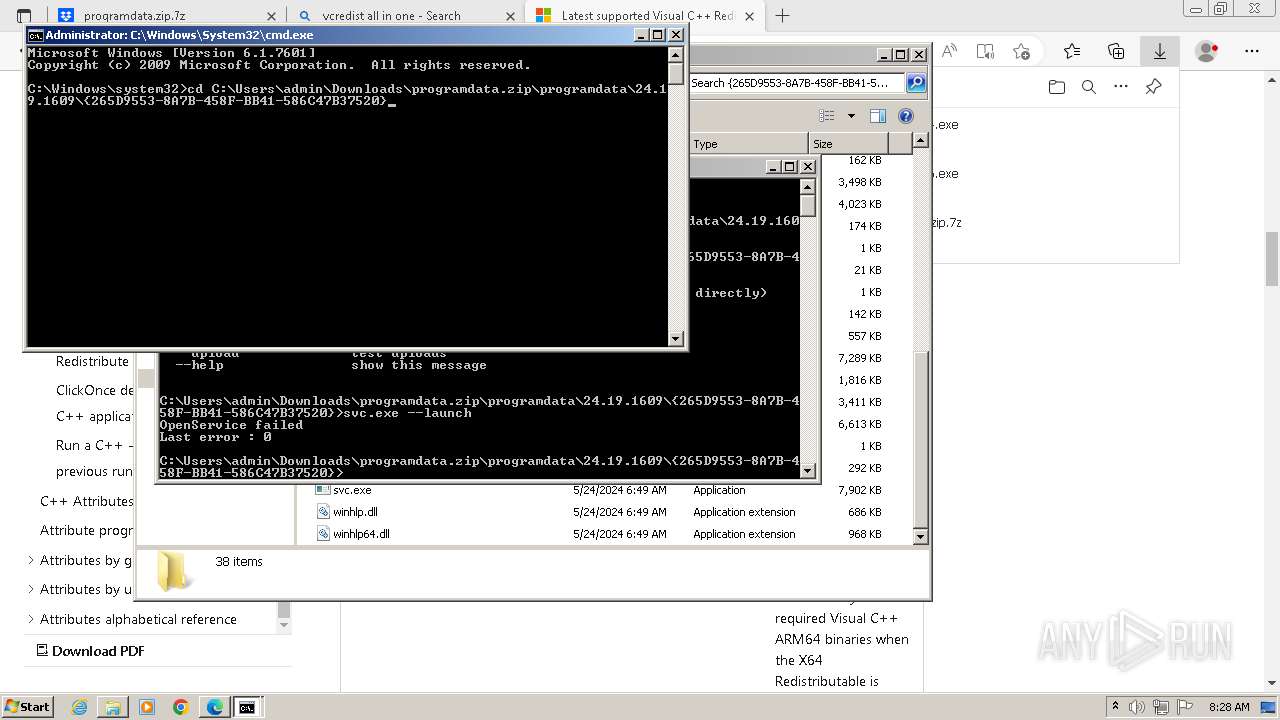Open Redistribute sidebar link

tap(92, 361)
